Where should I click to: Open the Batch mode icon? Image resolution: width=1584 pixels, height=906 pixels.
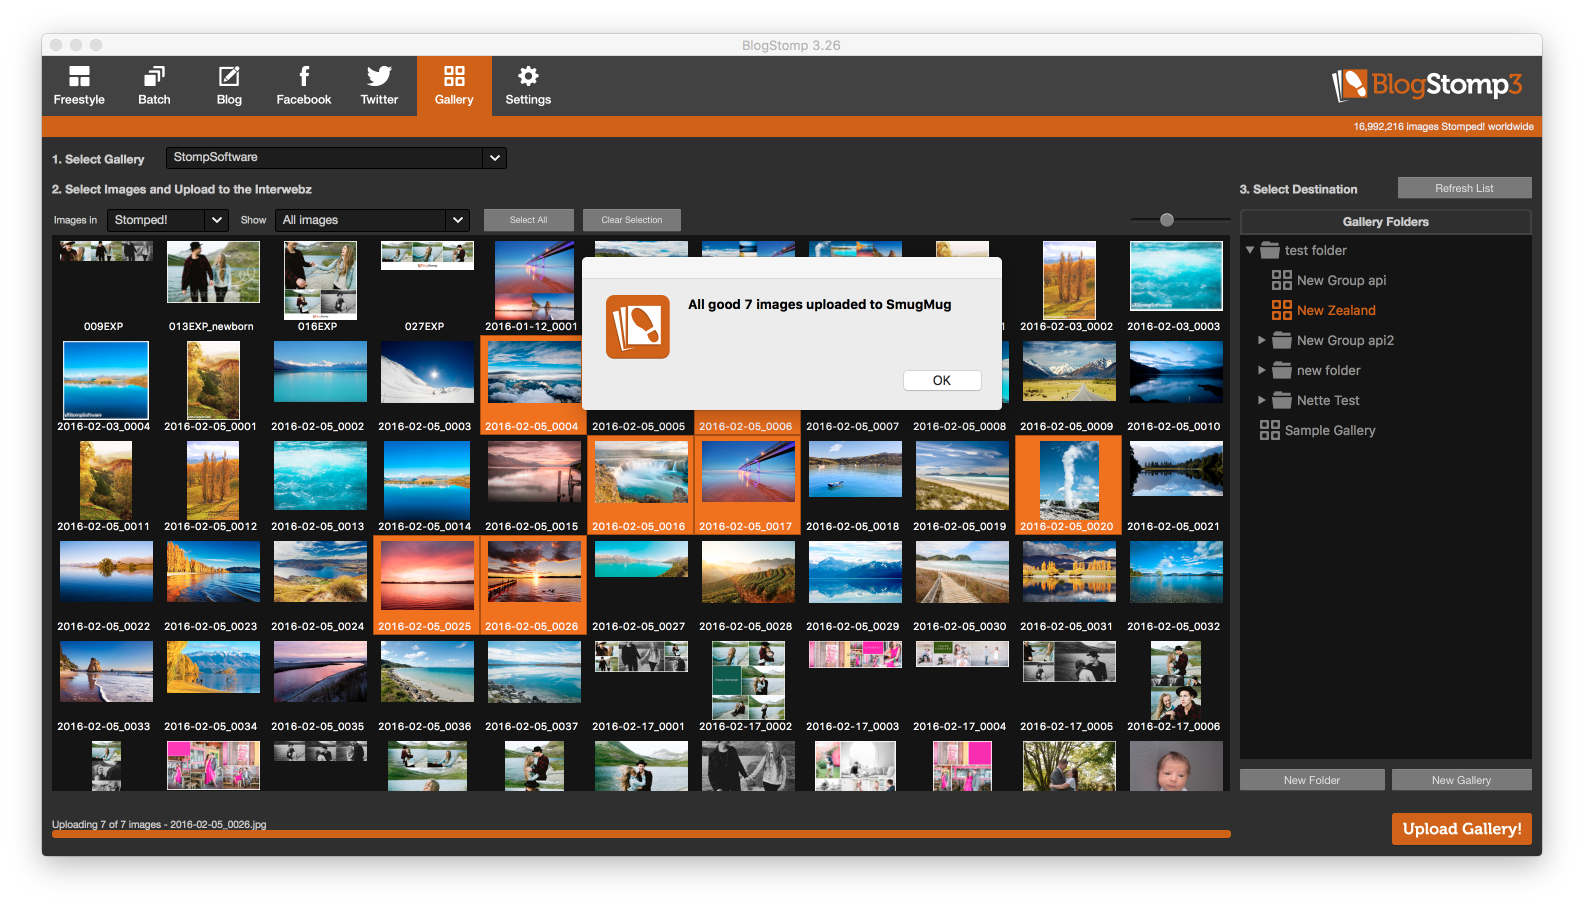coord(154,85)
